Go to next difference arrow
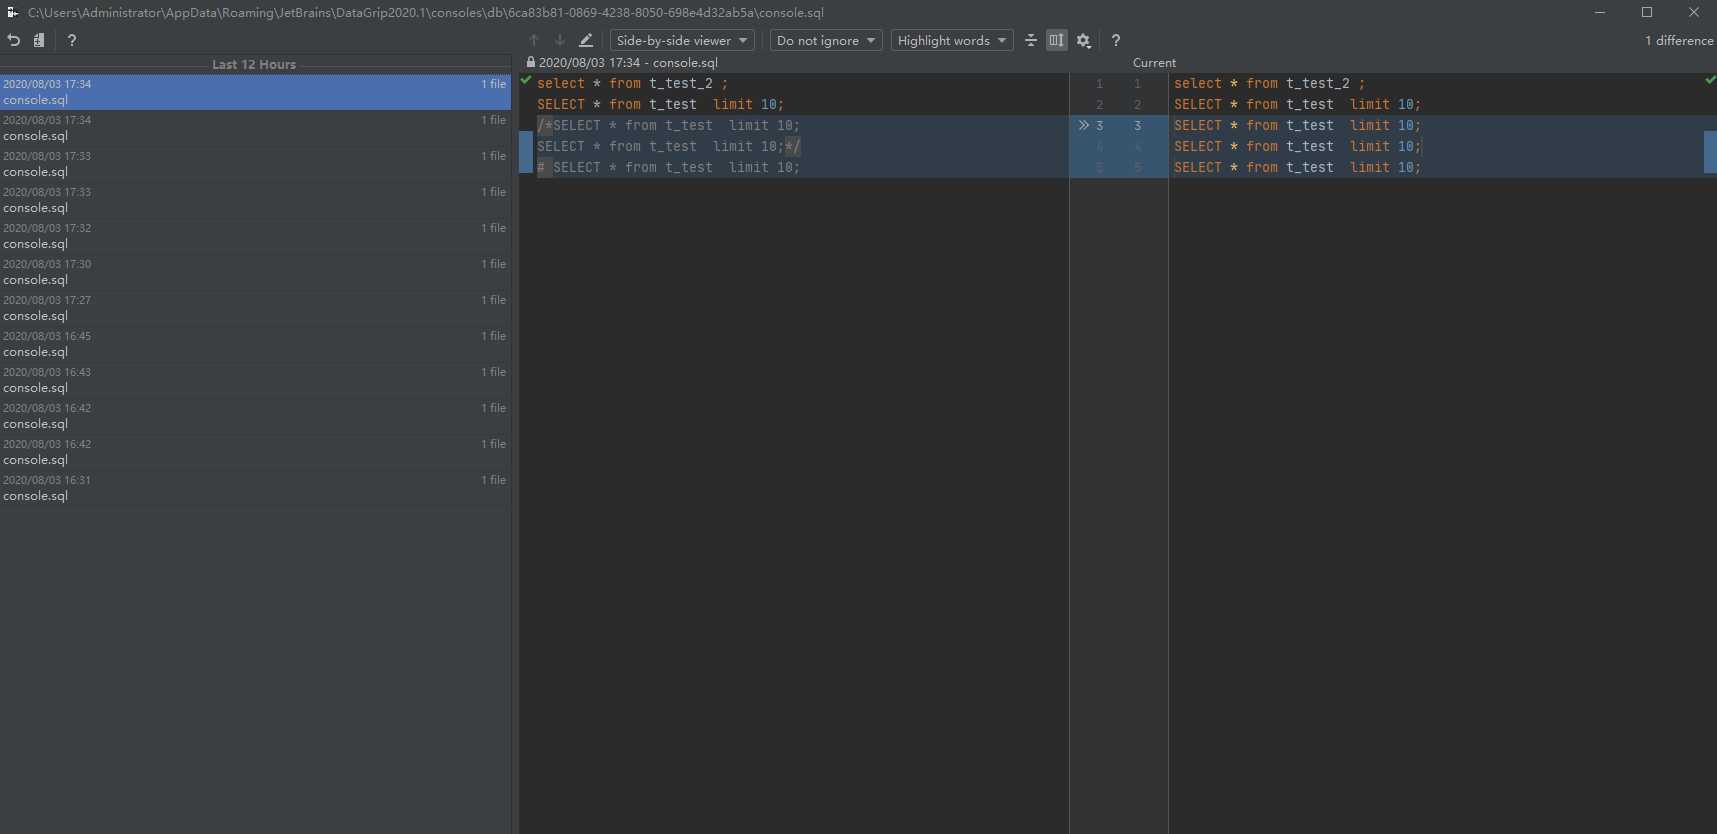Image resolution: width=1717 pixels, height=834 pixels. point(560,40)
